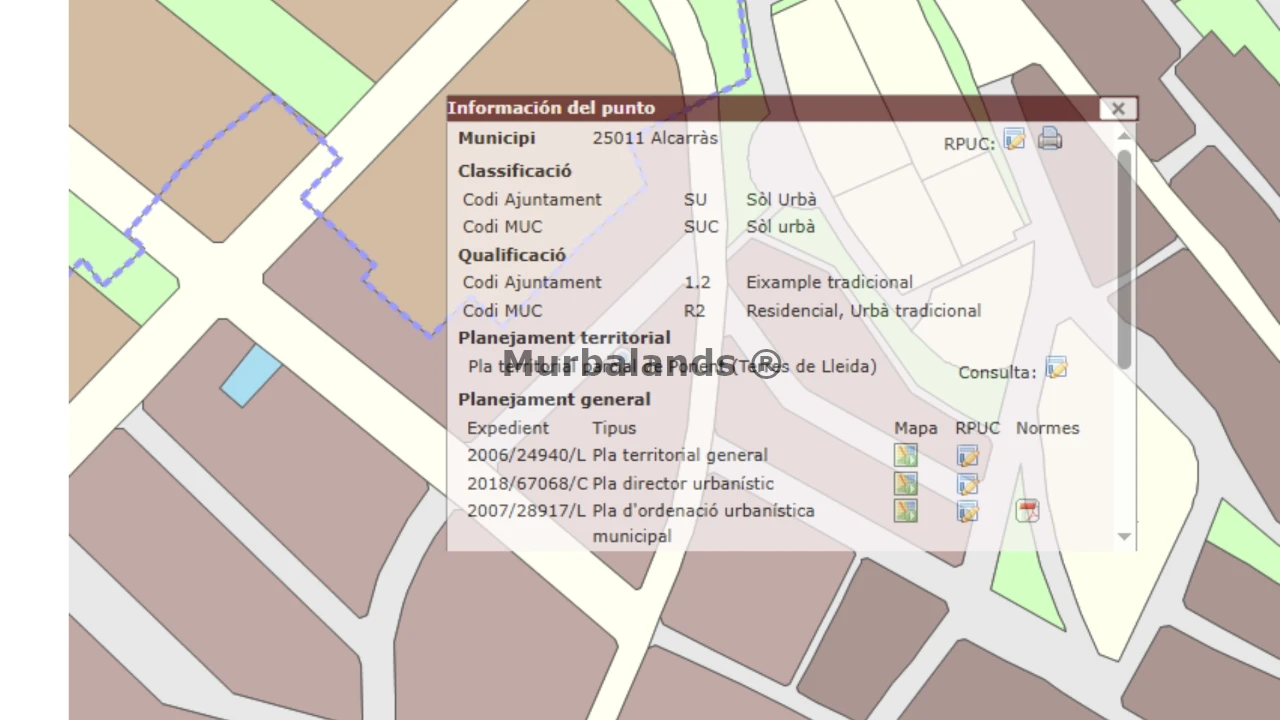This screenshot has width=1280, height=720.
Task: Click the scroll-up arrow in info panel
Action: pos(1124,135)
